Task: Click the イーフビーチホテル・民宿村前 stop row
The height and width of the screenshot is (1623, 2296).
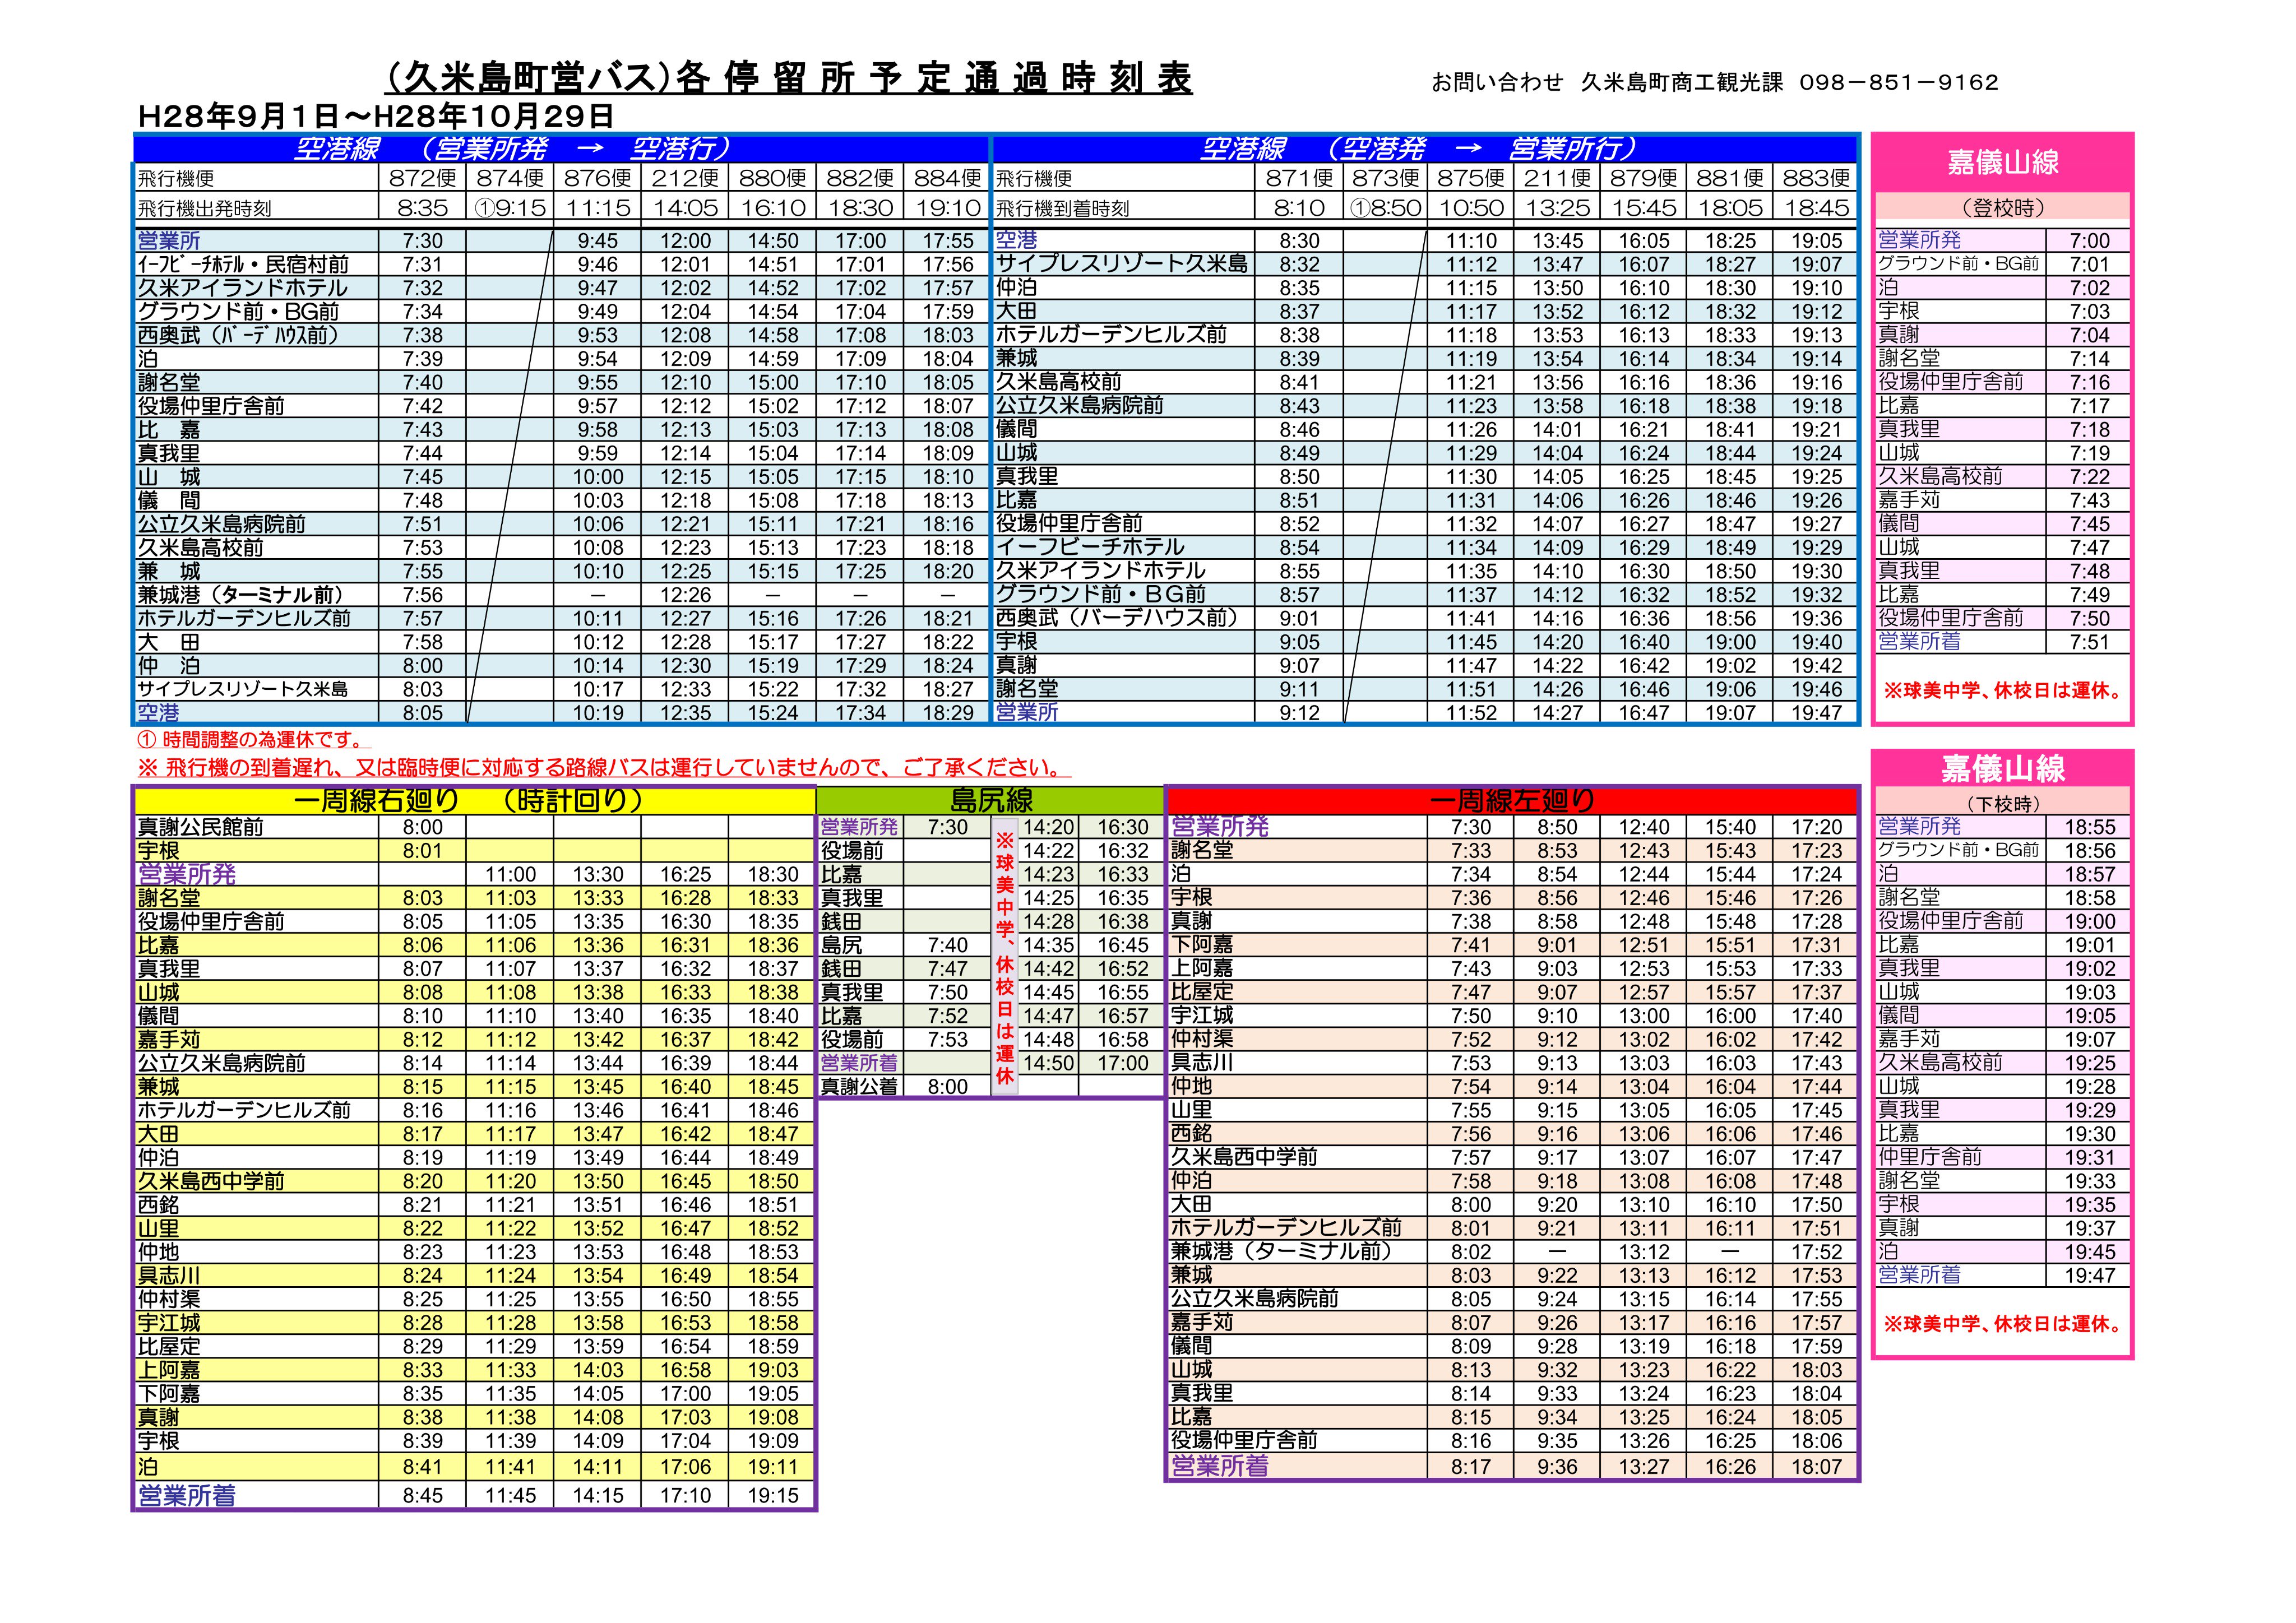Action: click(x=243, y=264)
